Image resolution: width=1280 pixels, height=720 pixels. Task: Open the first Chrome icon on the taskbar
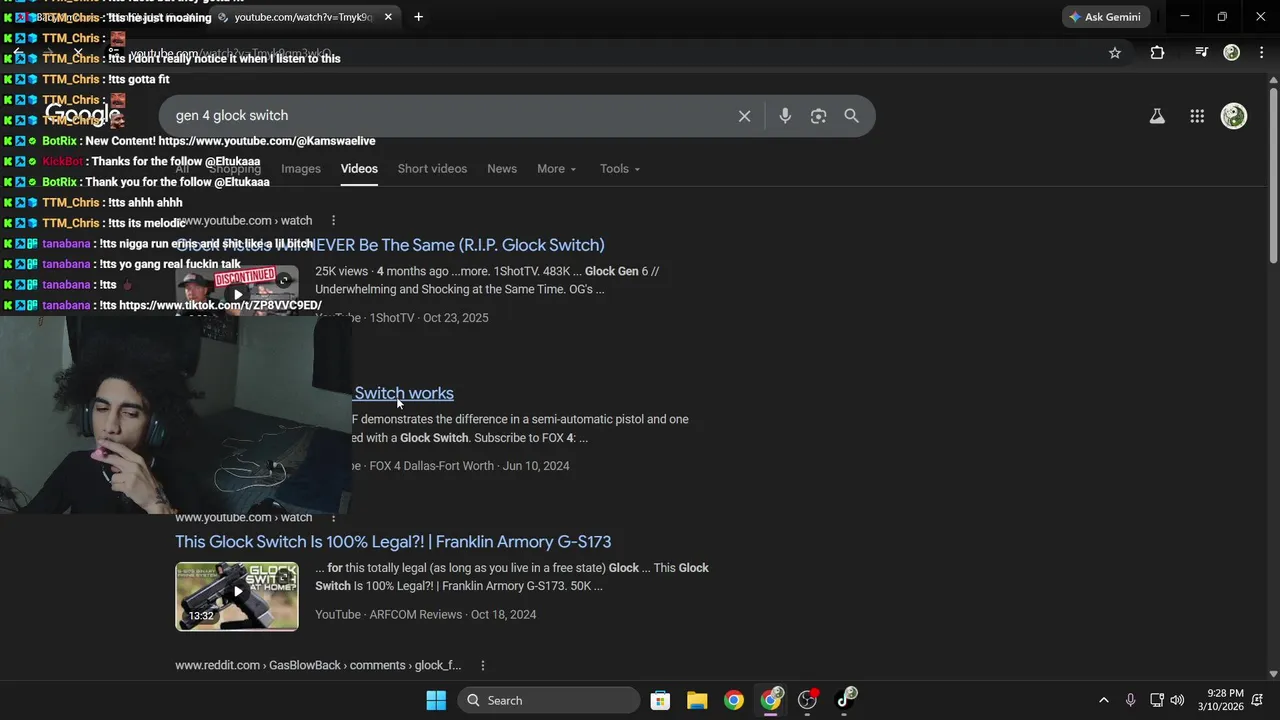734,700
